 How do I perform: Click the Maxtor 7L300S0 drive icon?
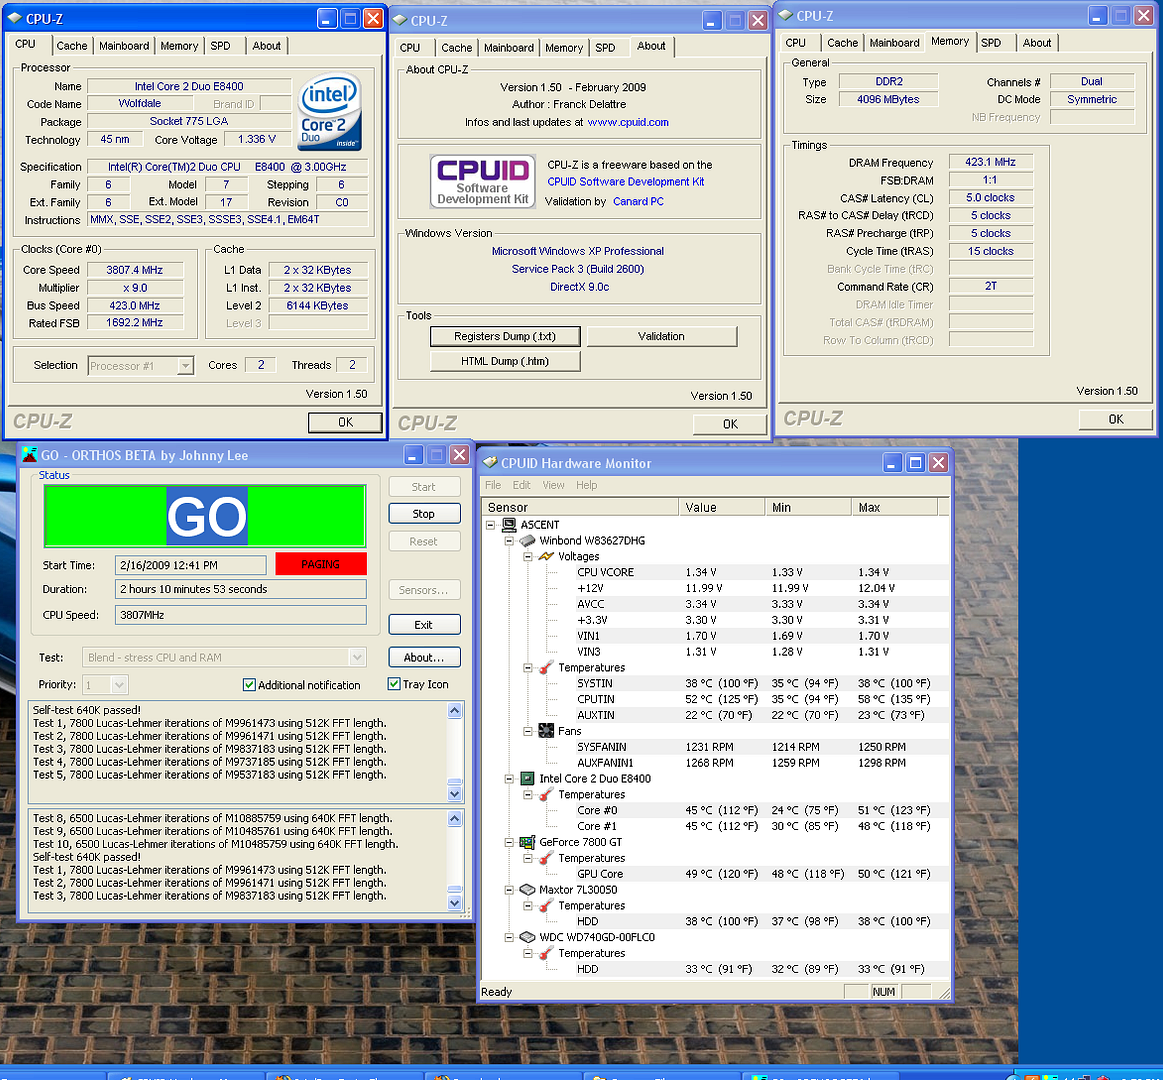pyautogui.click(x=527, y=889)
